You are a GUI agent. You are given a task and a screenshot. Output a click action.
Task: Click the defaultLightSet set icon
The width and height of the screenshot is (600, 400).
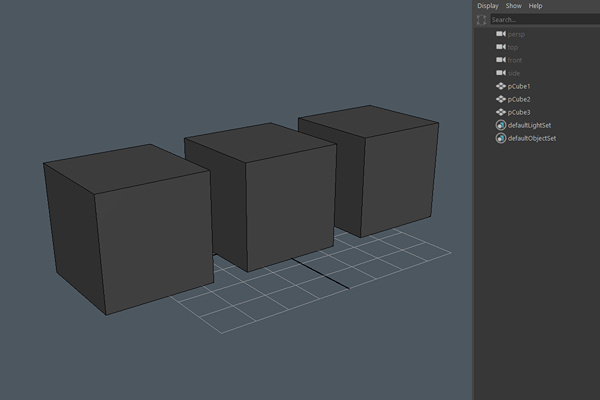(500, 125)
